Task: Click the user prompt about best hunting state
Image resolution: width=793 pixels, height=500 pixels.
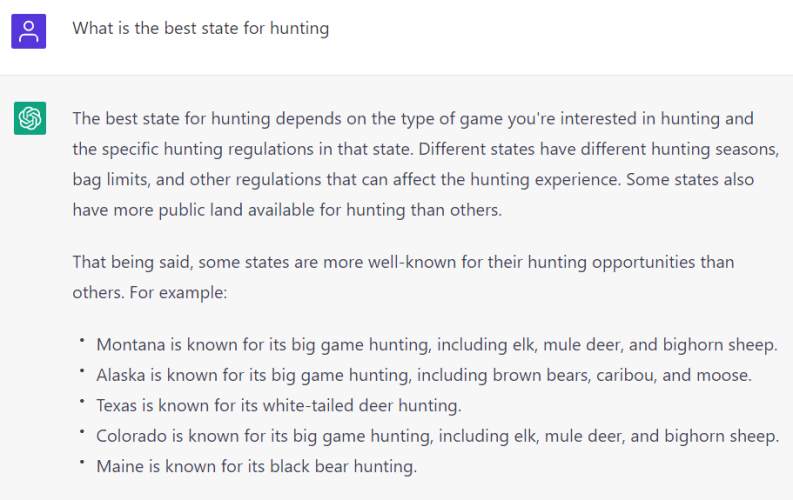Action: (200, 28)
